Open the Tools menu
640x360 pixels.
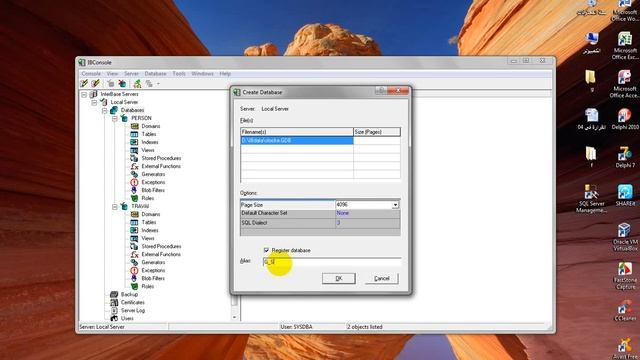pyautogui.click(x=179, y=73)
